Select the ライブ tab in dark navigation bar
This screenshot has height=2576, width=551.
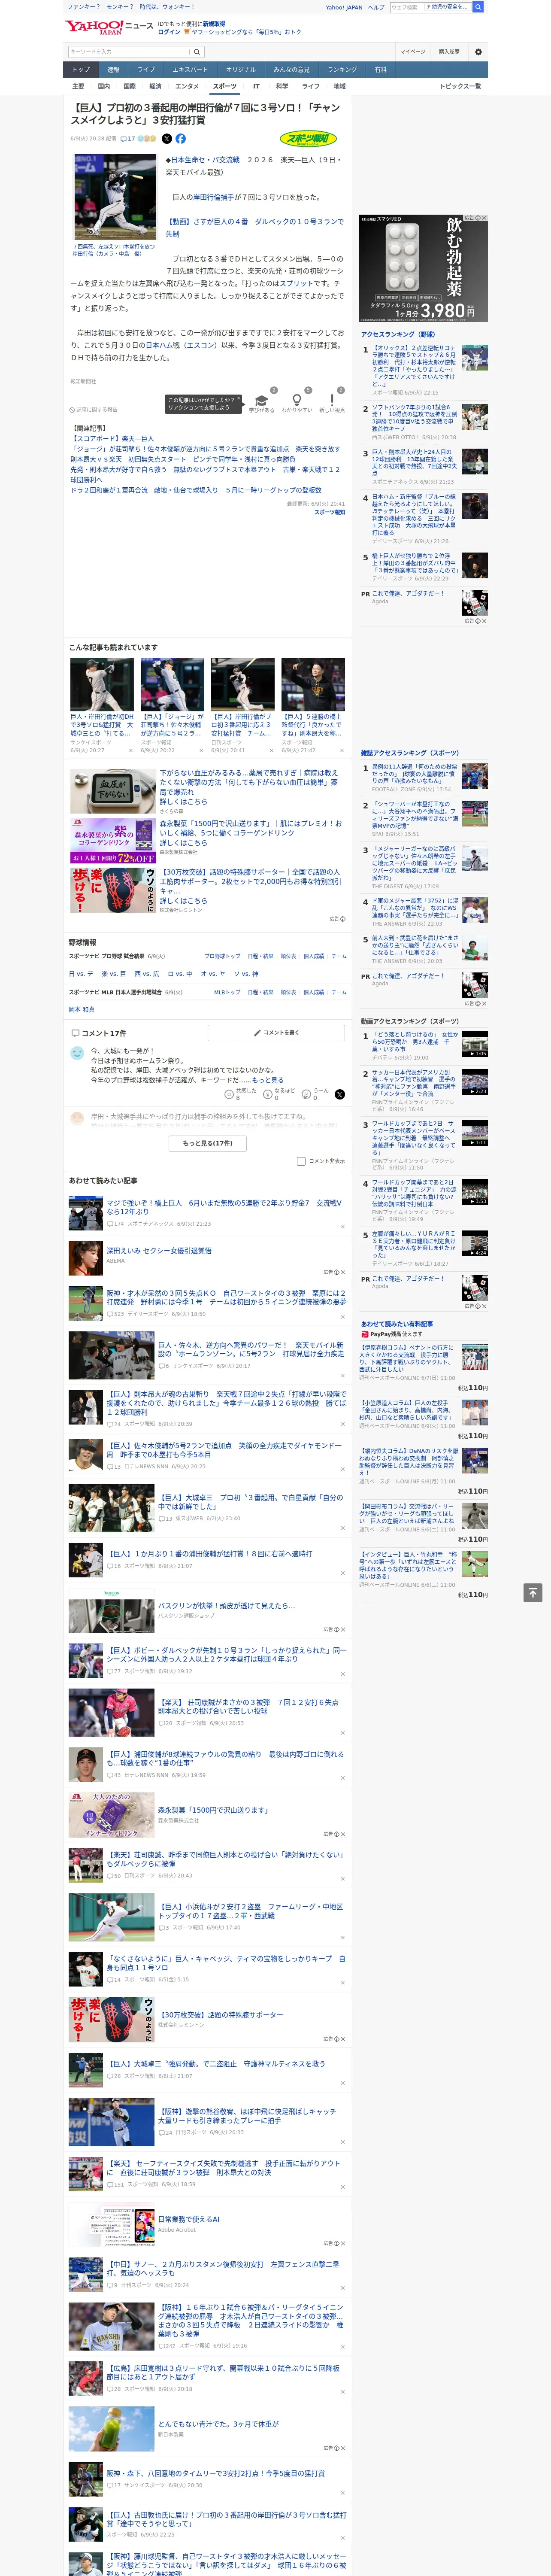(146, 70)
